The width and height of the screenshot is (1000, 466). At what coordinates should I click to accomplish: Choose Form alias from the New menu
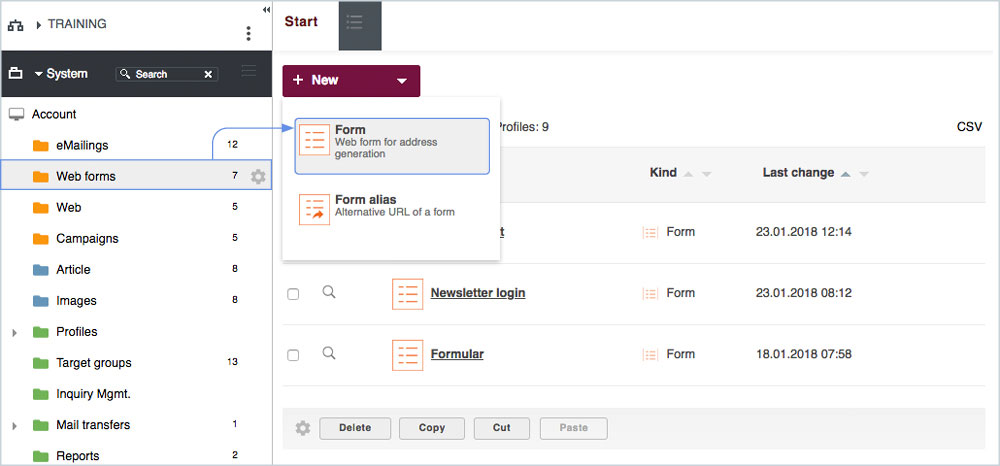coord(391,207)
